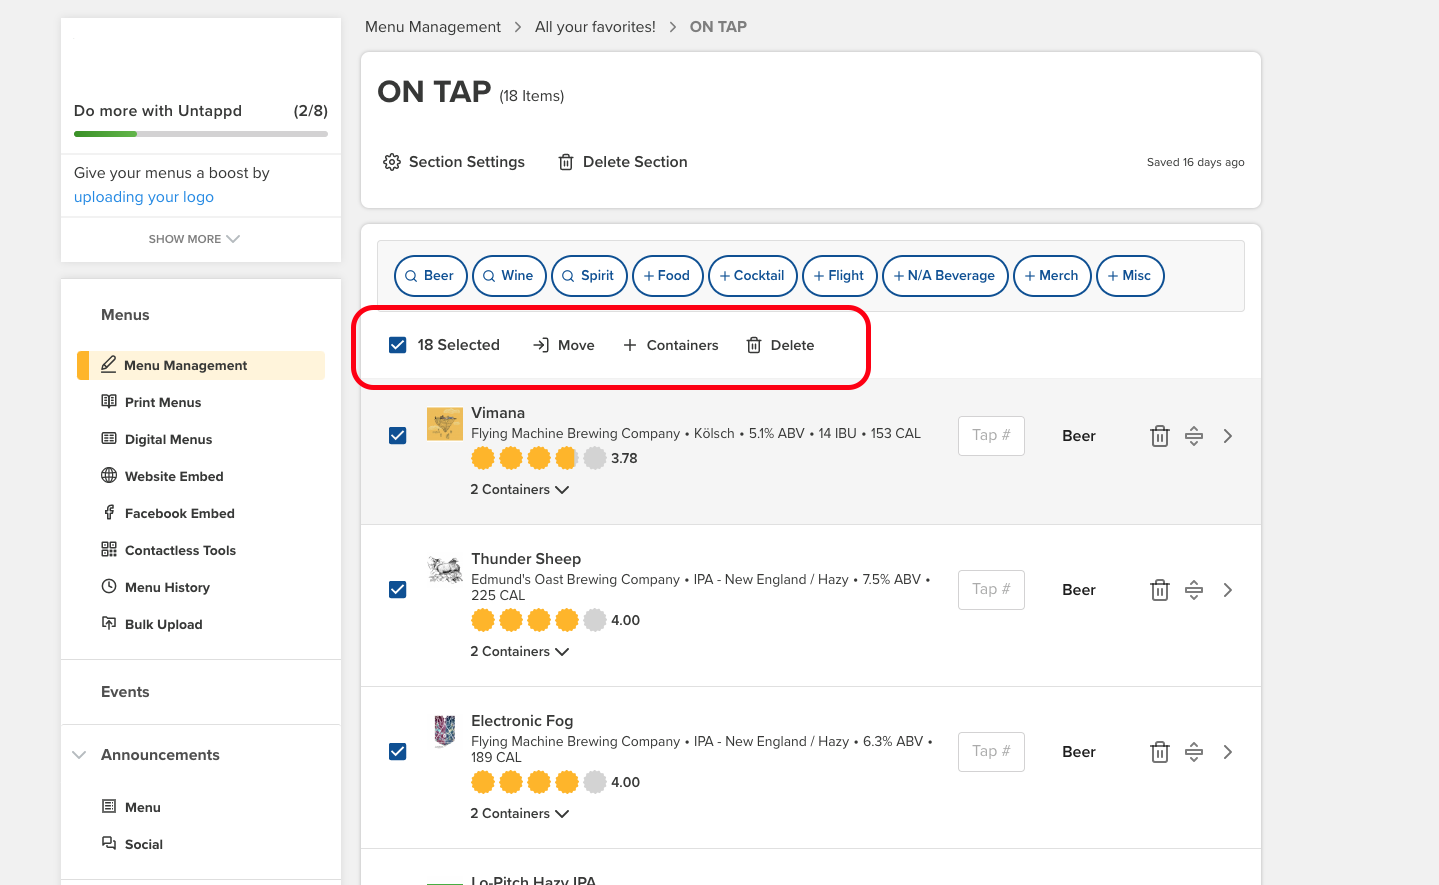Click the Contactless Tools QR icon
1439x885 pixels.
[x=109, y=550]
